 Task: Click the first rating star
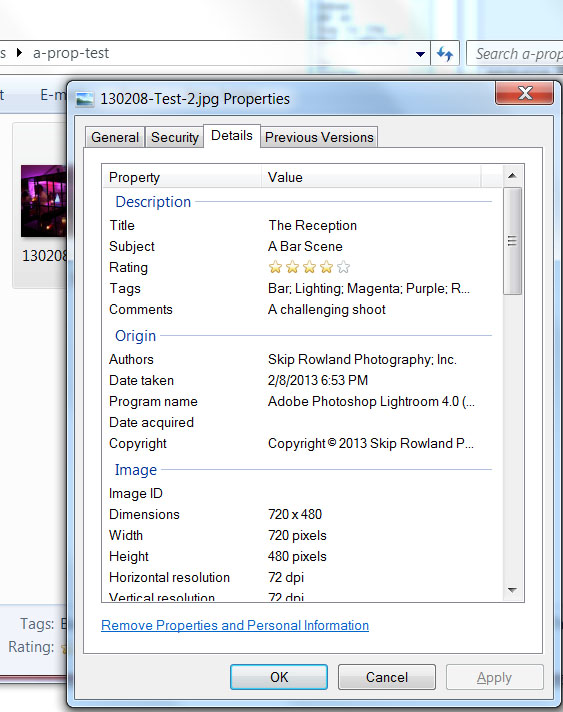pos(275,267)
